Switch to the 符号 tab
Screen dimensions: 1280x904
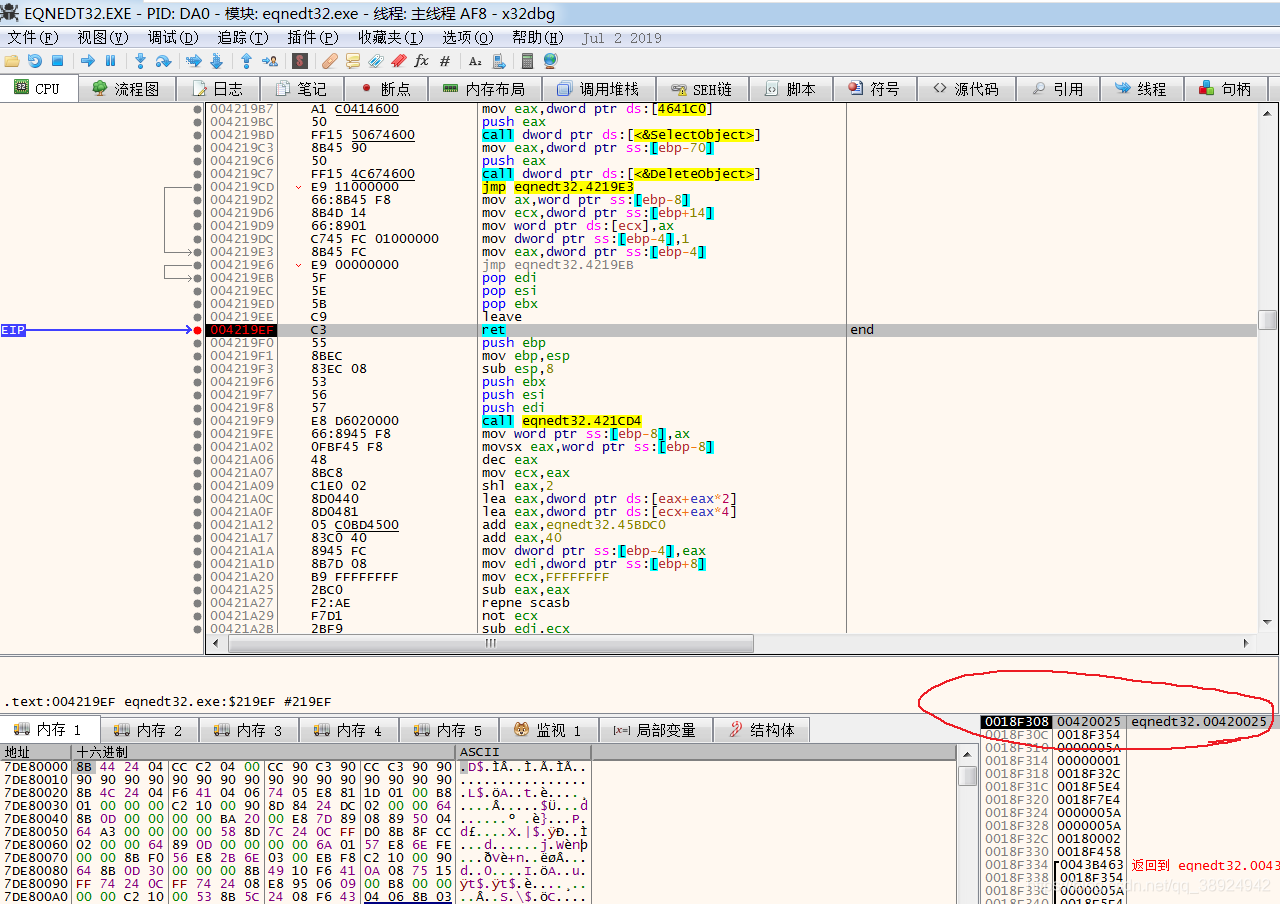pos(874,89)
